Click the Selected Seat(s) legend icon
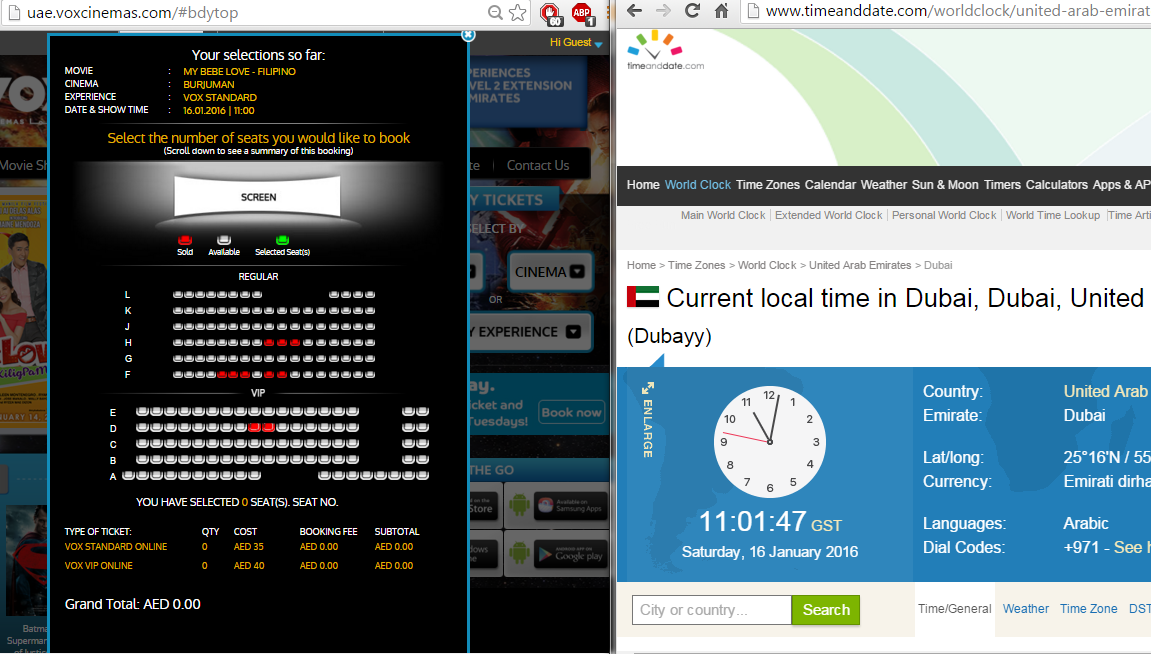This screenshot has height=654, width=1151. (x=282, y=240)
